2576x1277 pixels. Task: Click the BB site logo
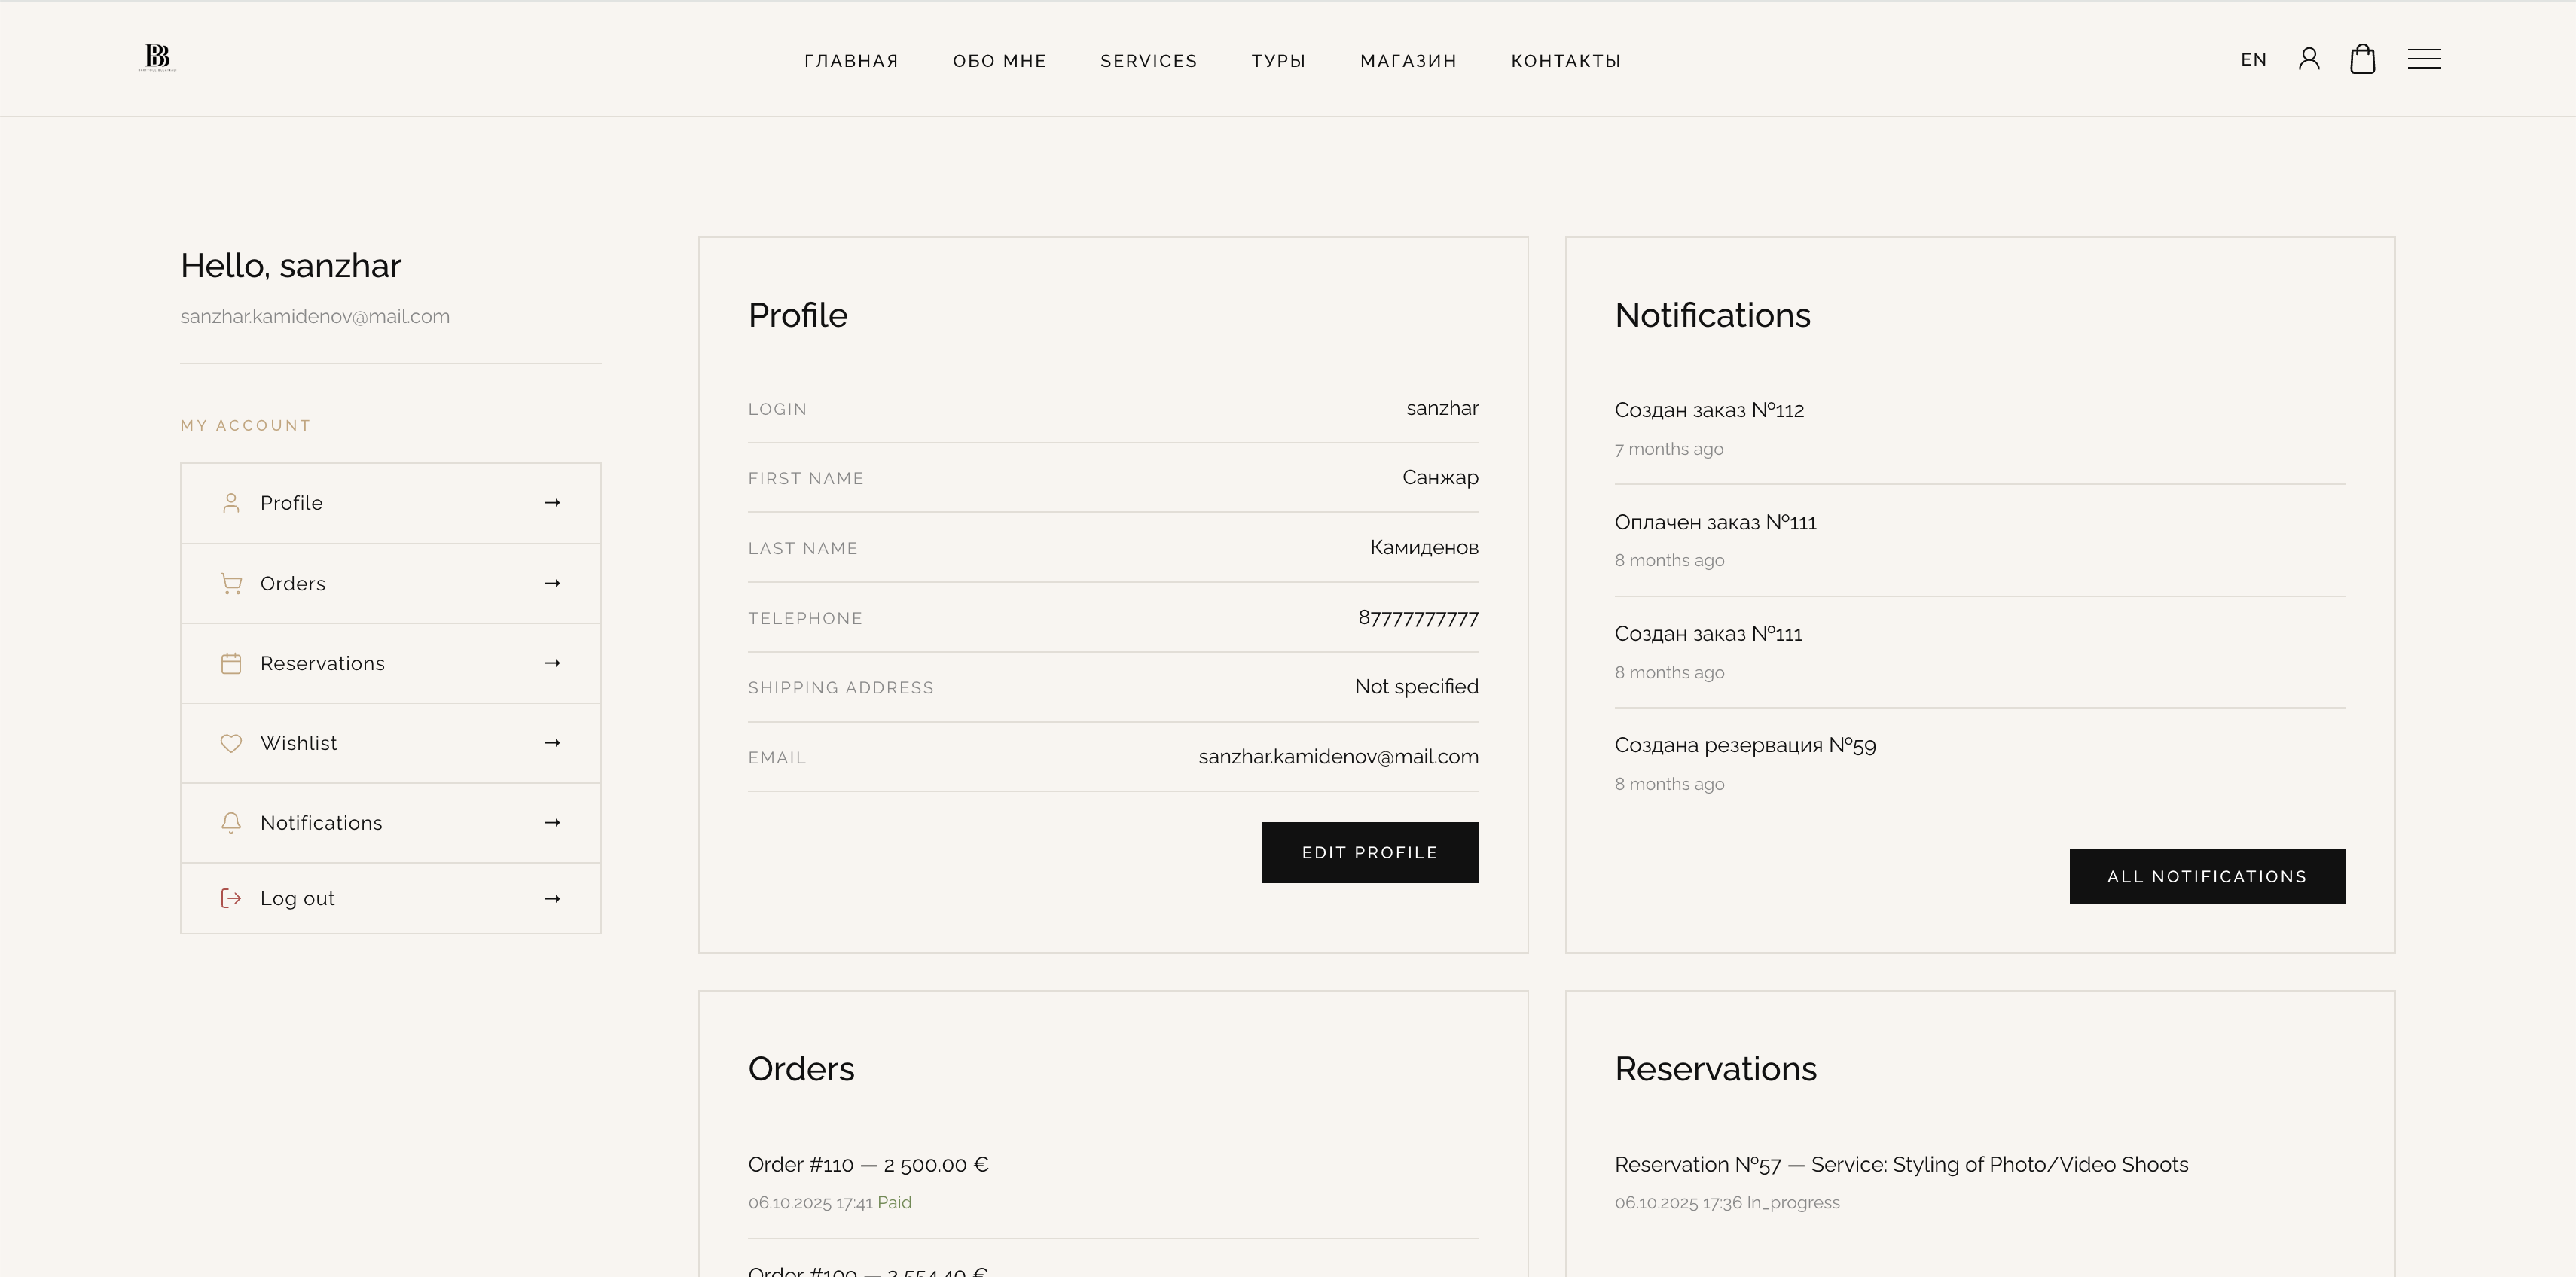(x=157, y=58)
